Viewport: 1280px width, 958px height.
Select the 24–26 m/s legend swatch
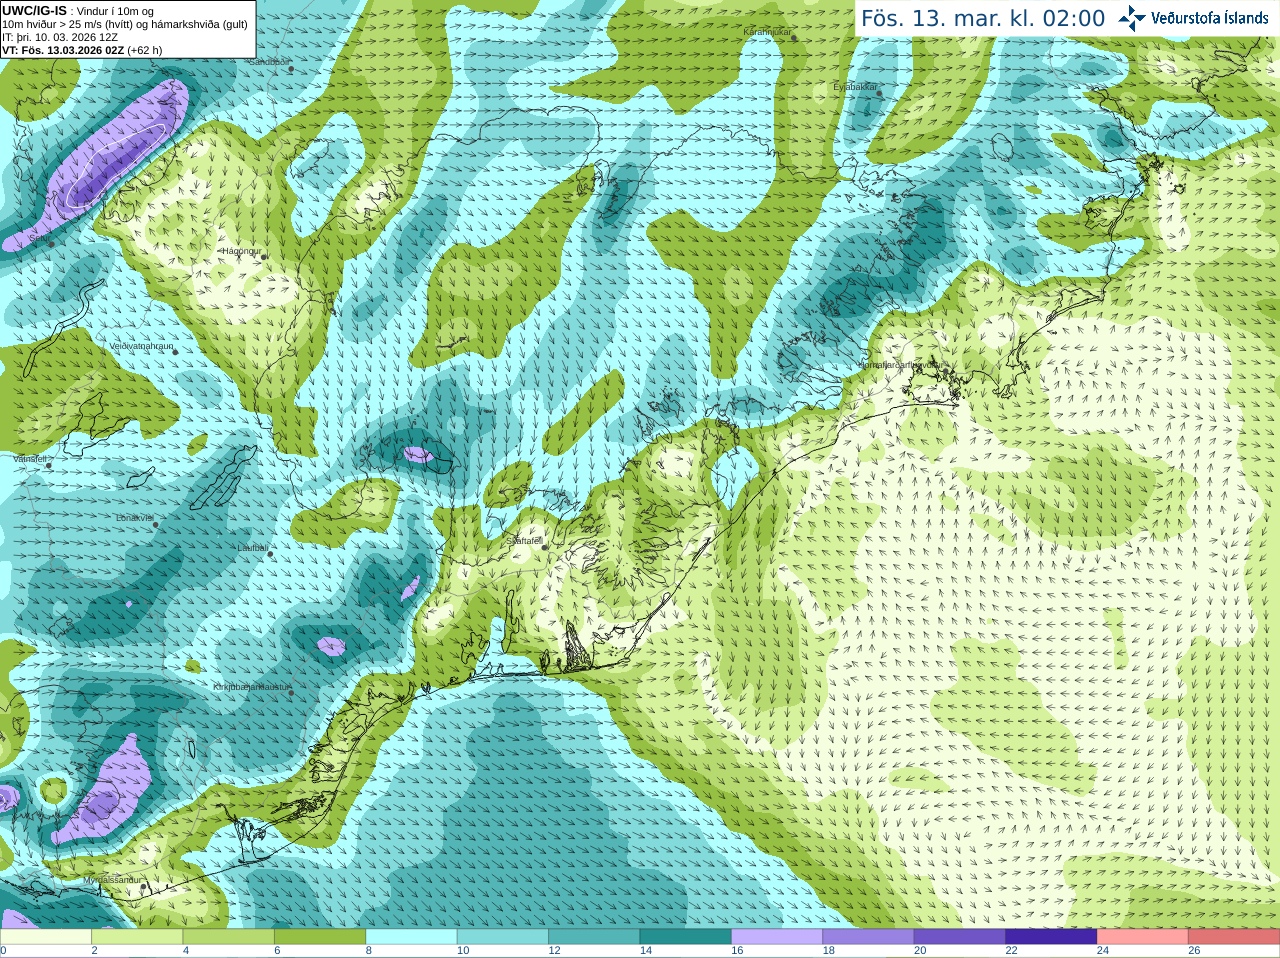[1143, 937]
